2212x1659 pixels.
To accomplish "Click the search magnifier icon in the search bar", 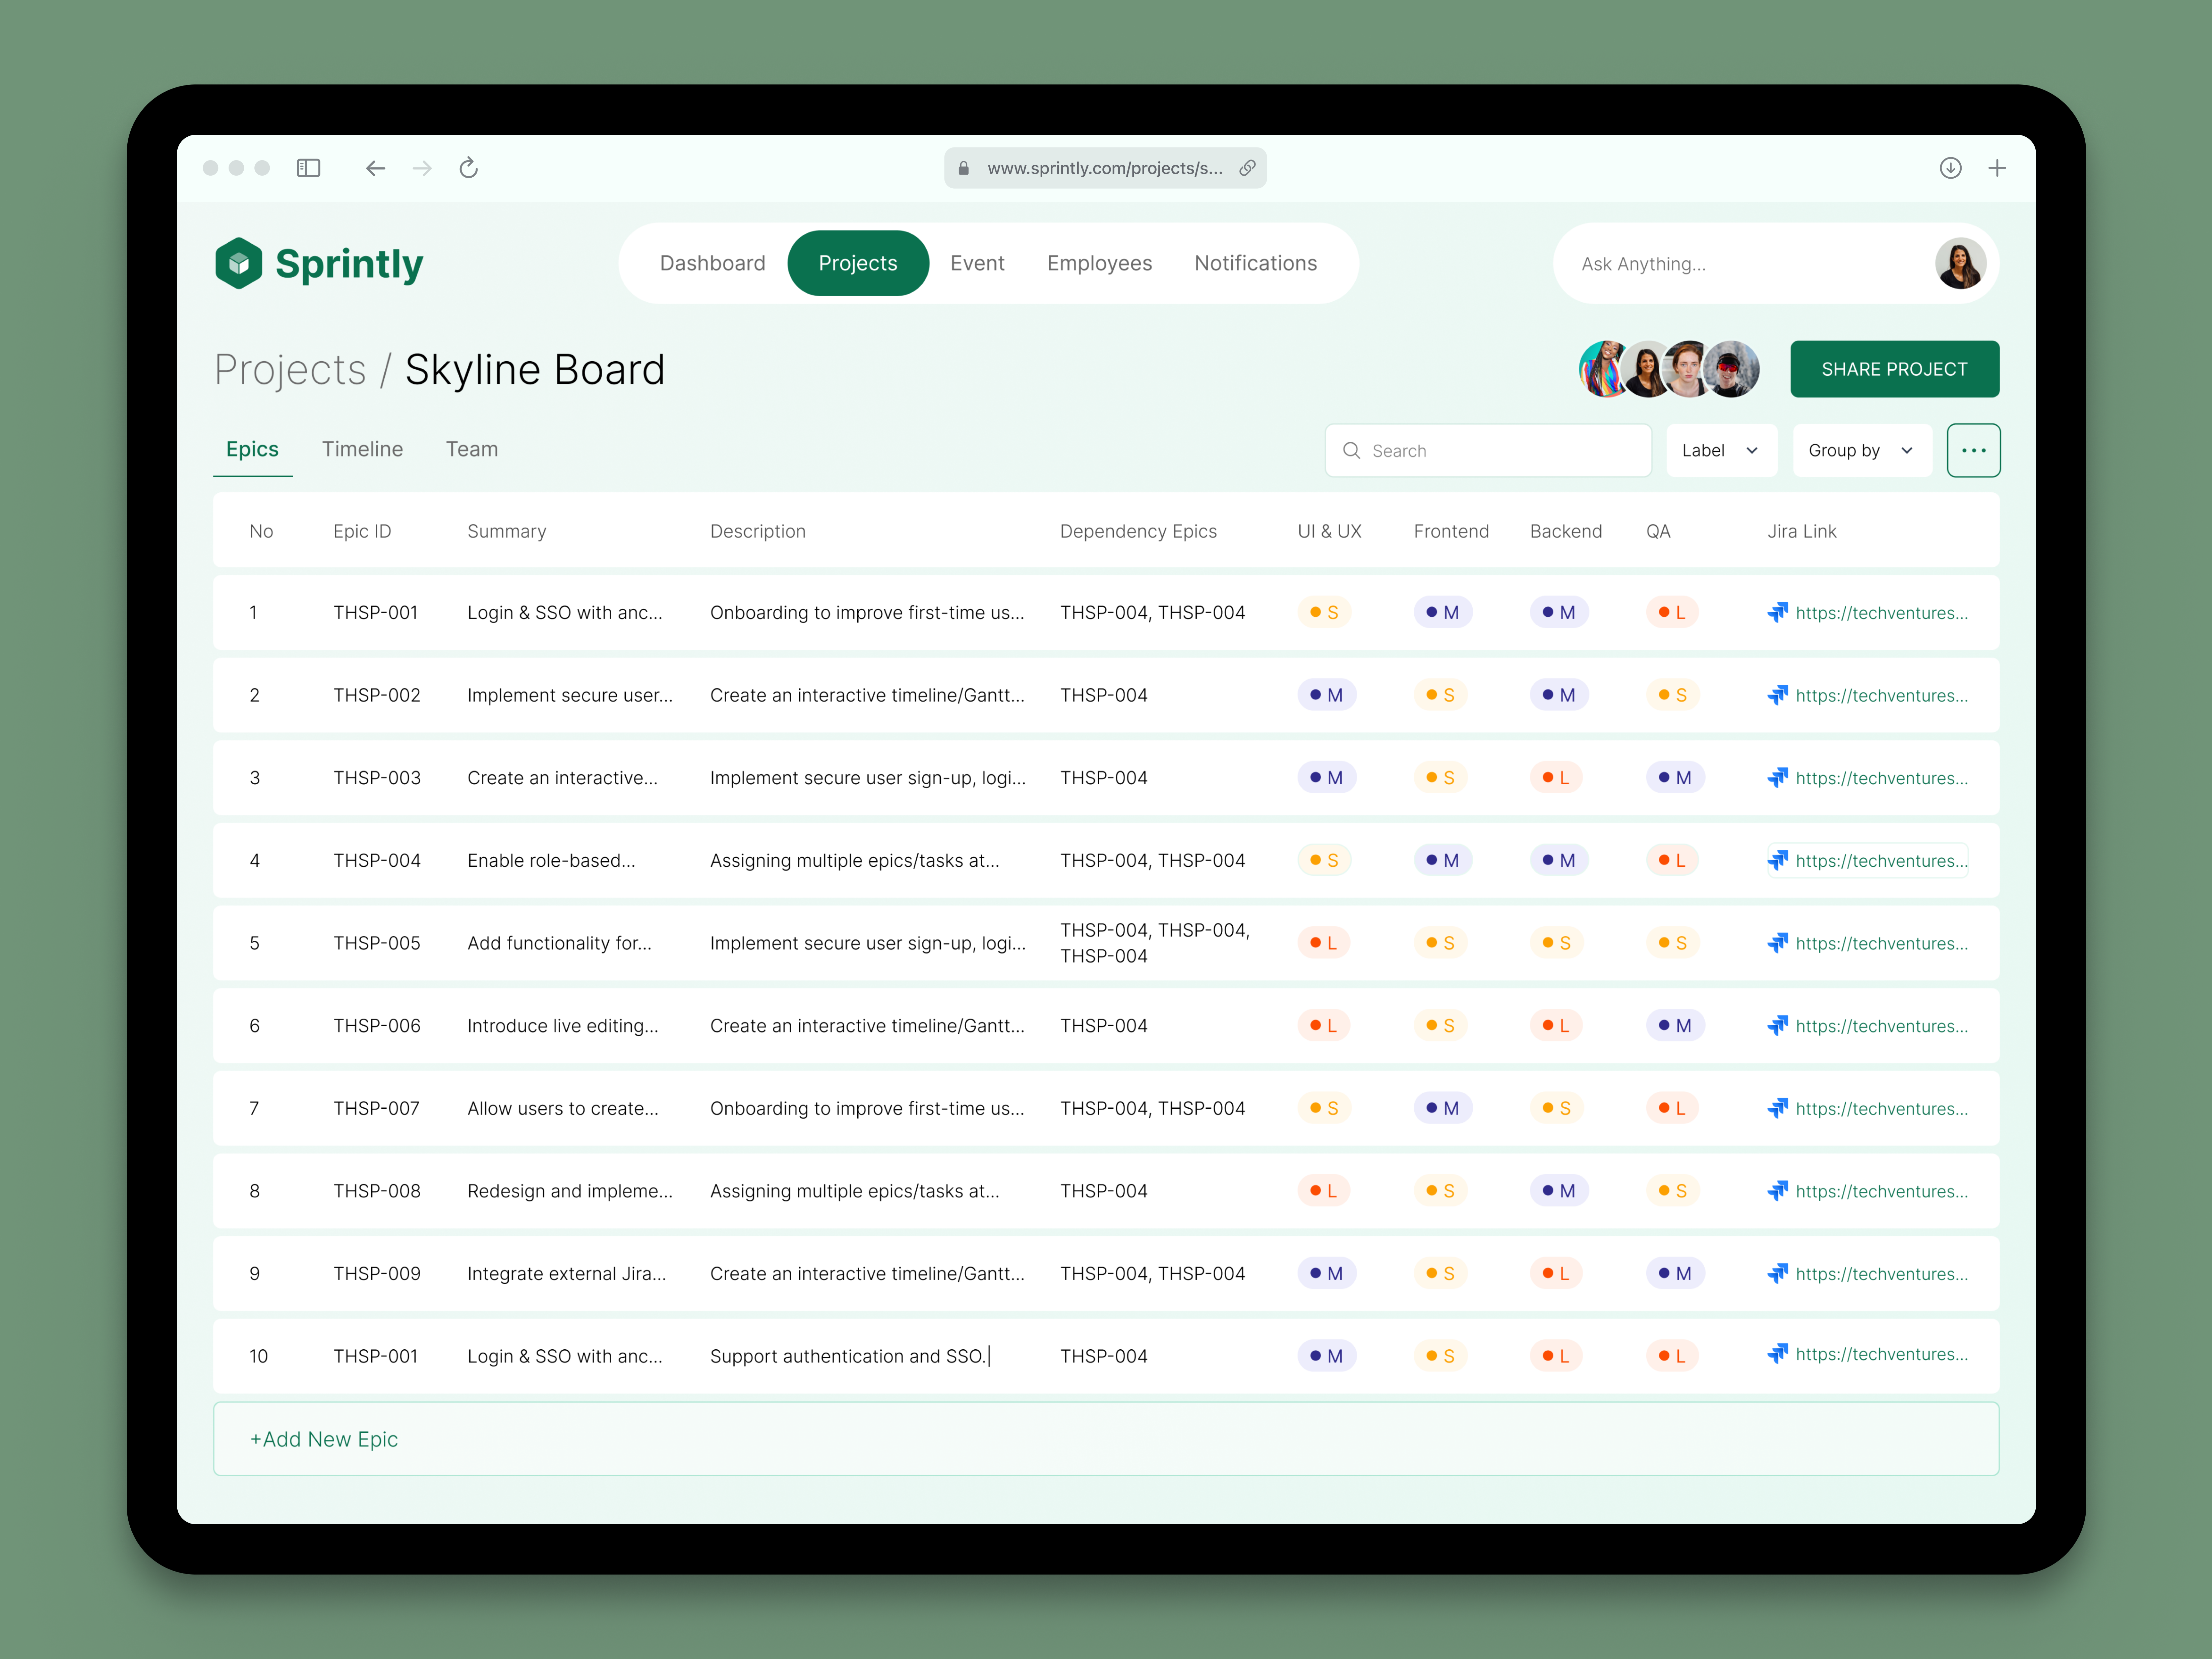I will (x=1352, y=450).
